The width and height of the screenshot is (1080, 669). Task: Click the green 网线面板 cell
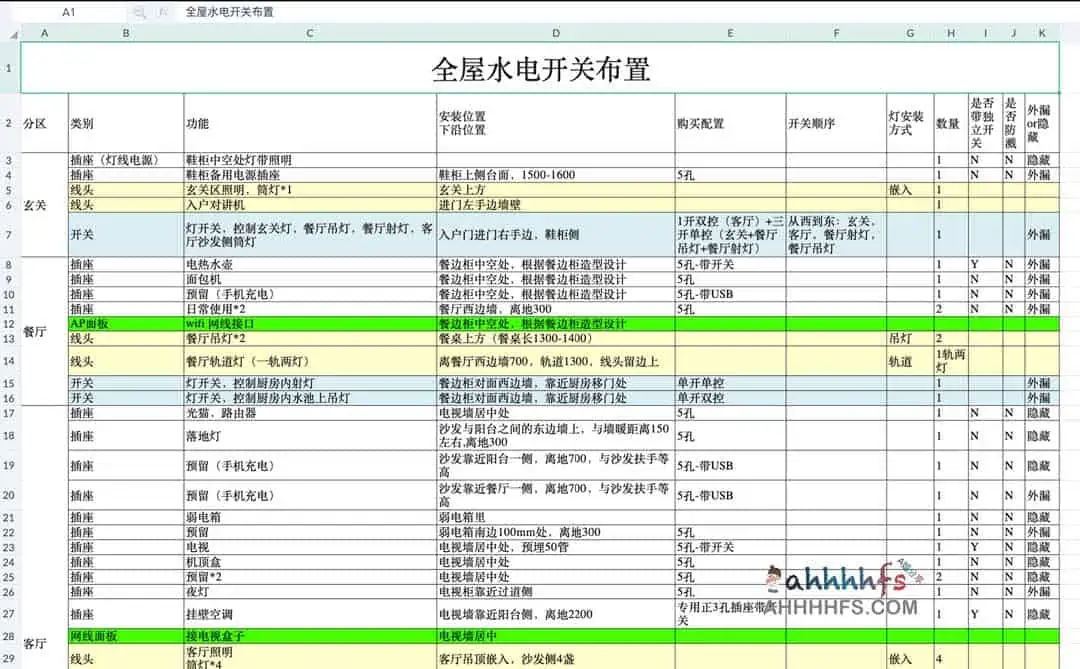(x=125, y=636)
